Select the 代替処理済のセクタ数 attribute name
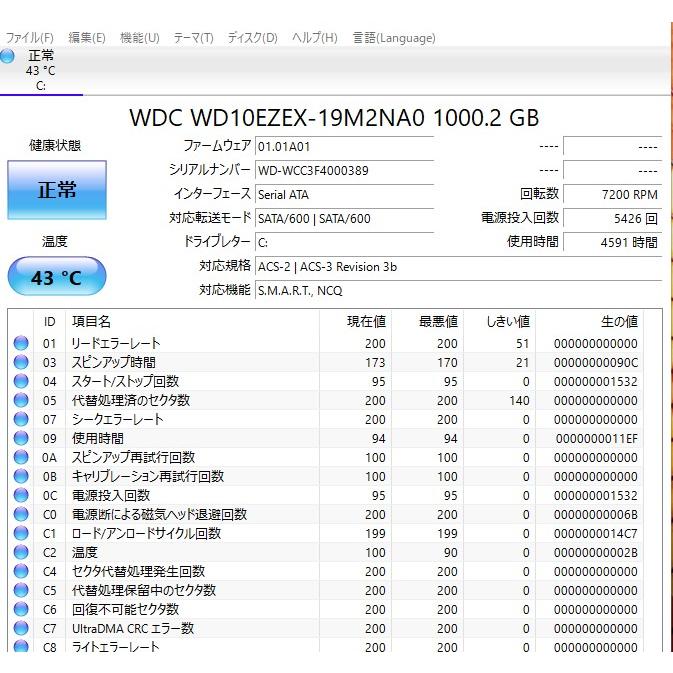Image resolution: width=673 pixels, height=673 pixels. tap(130, 400)
